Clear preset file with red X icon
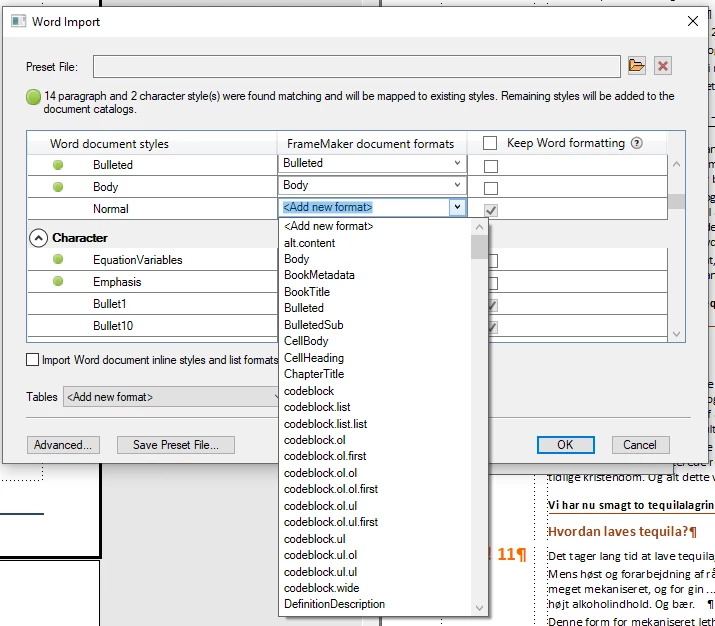The width and height of the screenshot is (715, 626). [663, 66]
